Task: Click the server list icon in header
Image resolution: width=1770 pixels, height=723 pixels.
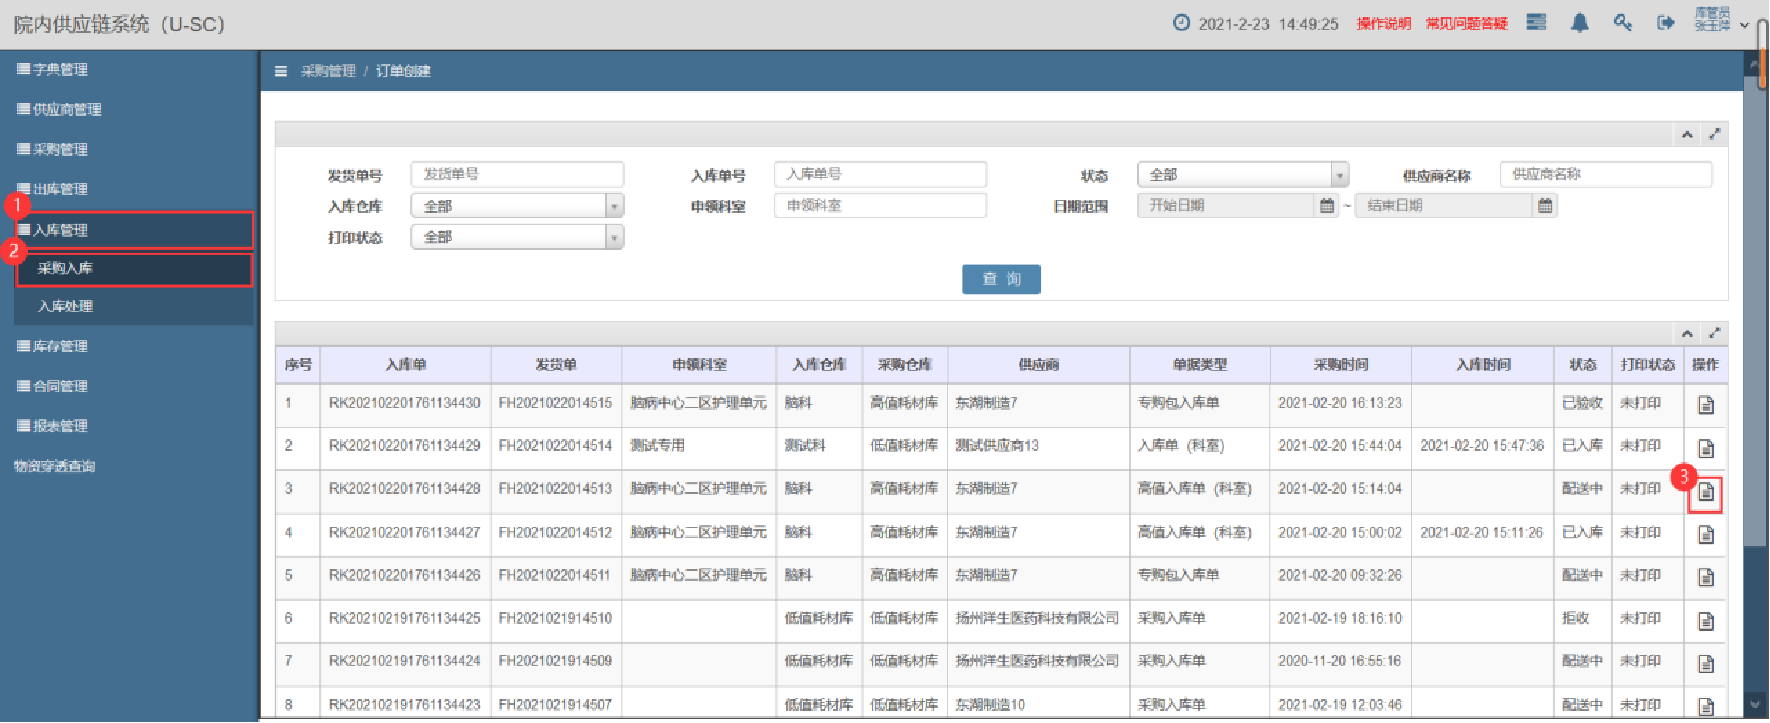Action: [1536, 23]
